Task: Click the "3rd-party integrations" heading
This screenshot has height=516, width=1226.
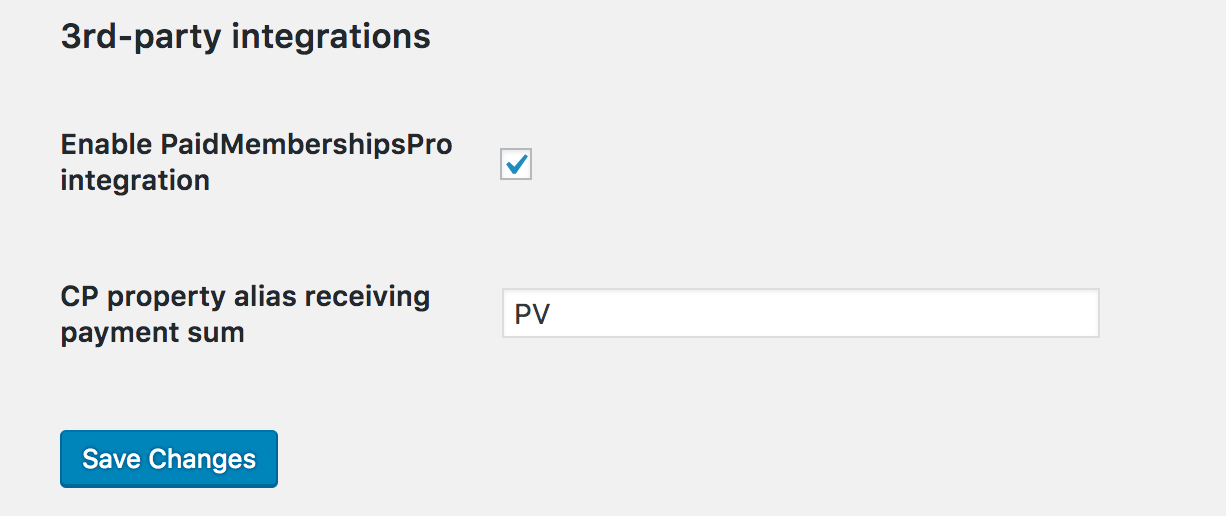Action: (245, 37)
